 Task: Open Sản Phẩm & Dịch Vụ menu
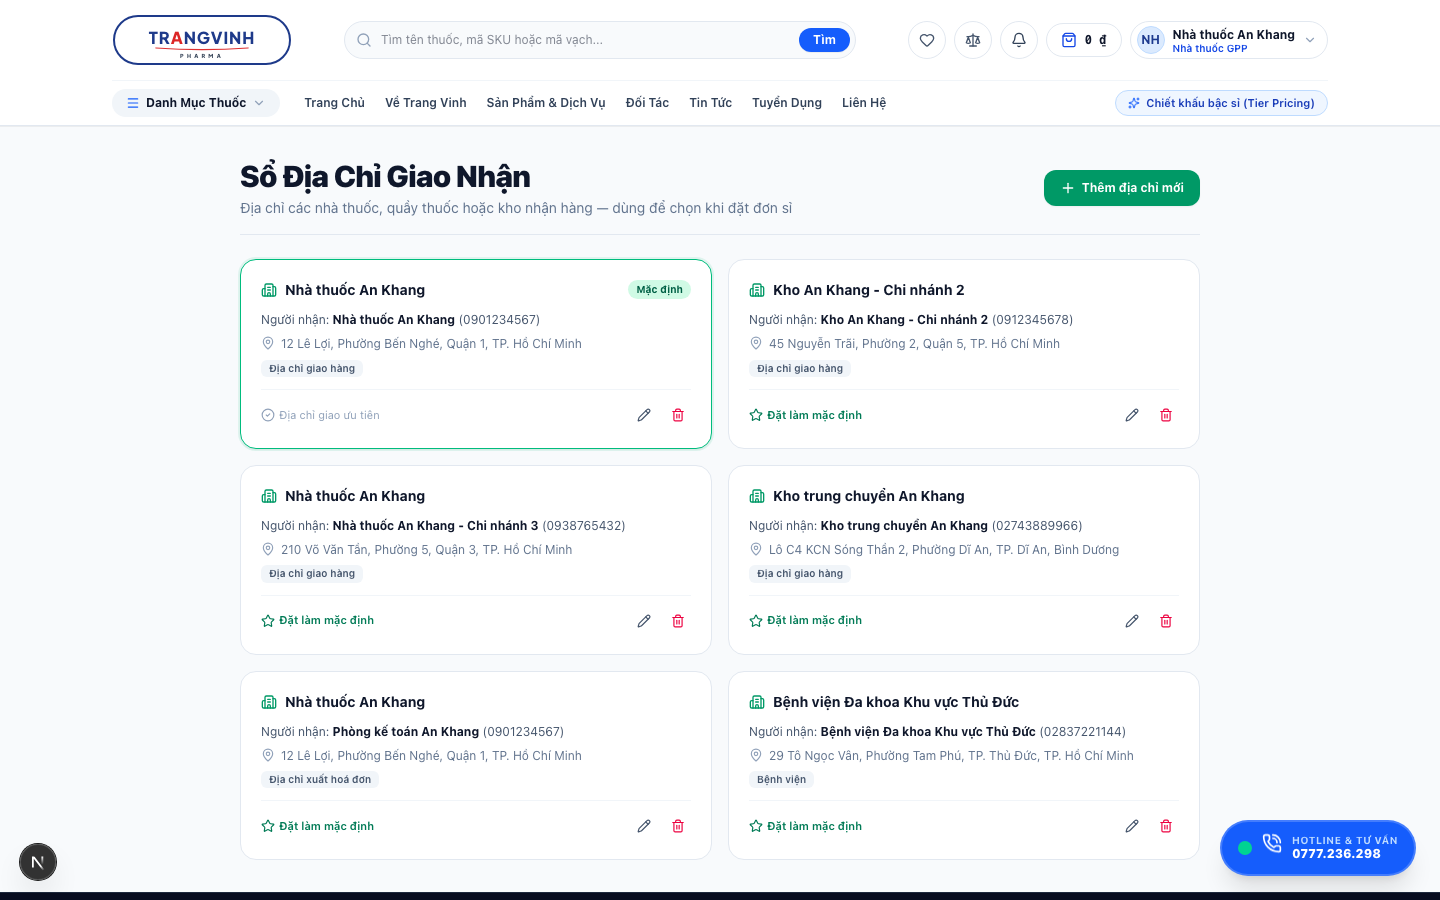tap(546, 103)
